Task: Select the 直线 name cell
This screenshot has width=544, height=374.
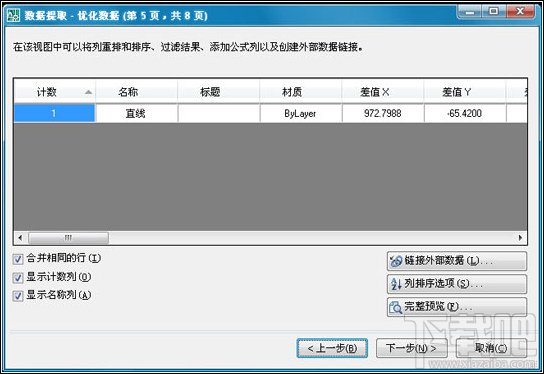Action: pyautogui.click(x=136, y=113)
